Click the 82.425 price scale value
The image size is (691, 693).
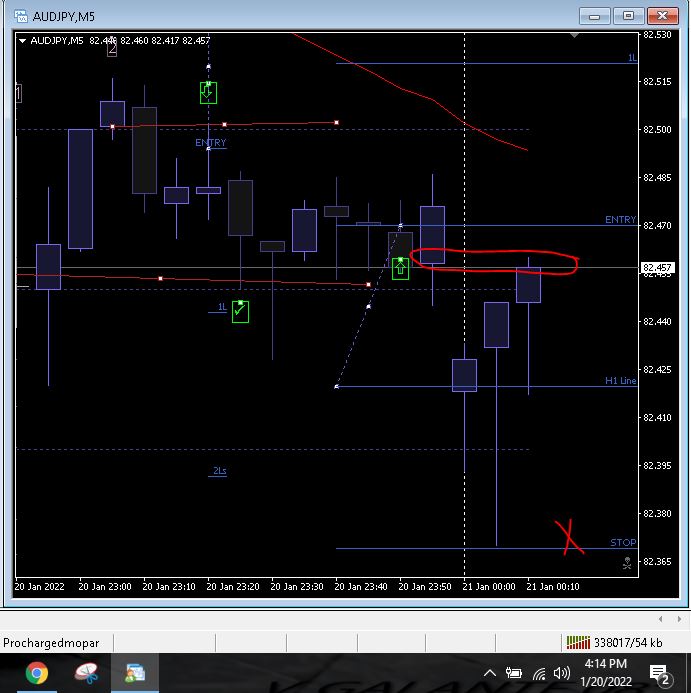tap(657, 369)
